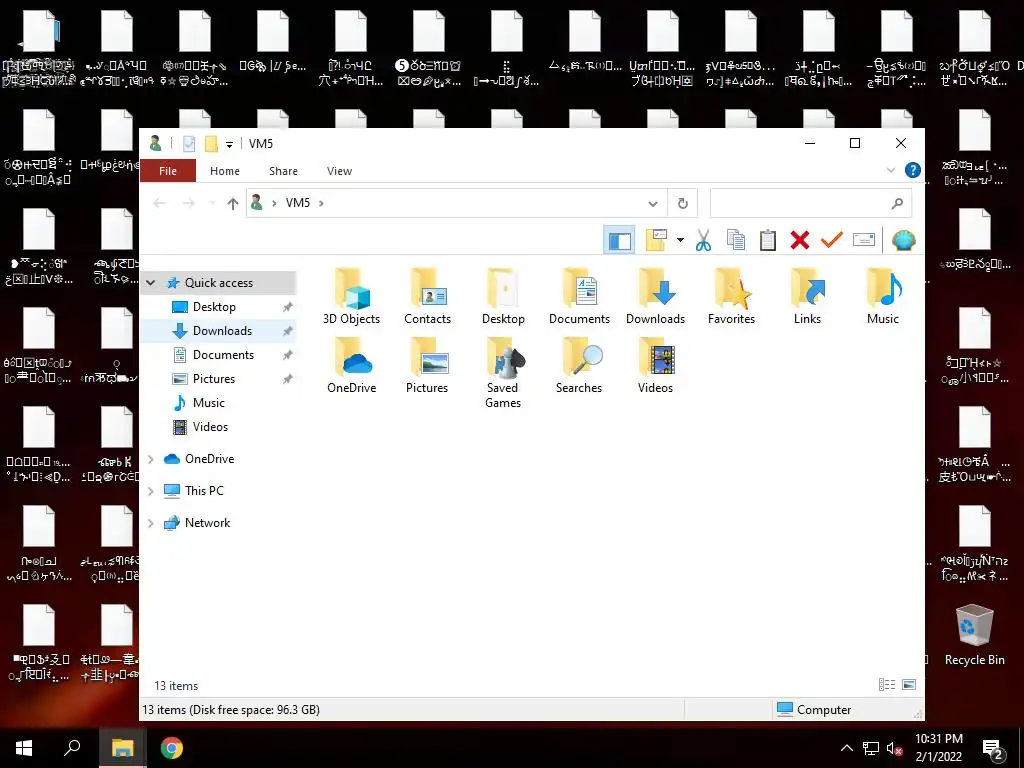1024x768 pixels.
Task: Open Explorer help question mark icon
Action: [913, 170]
